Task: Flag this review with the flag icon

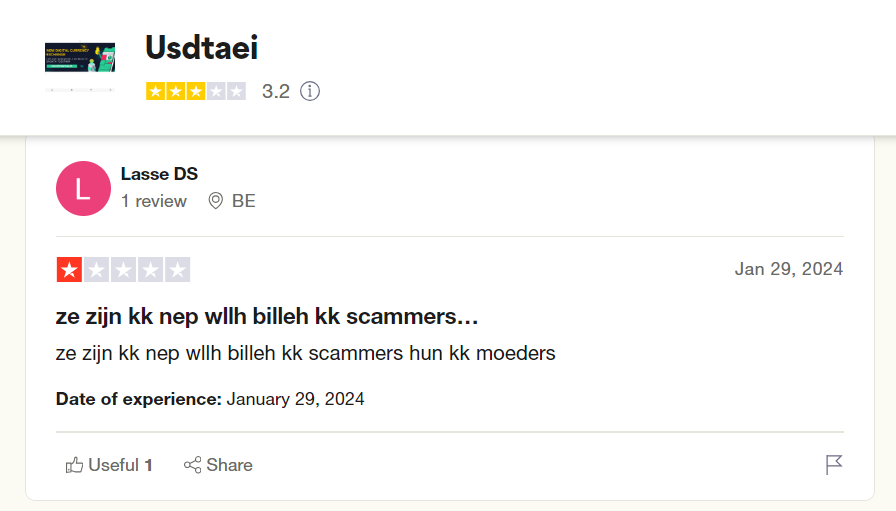Action: click(834, 465)
